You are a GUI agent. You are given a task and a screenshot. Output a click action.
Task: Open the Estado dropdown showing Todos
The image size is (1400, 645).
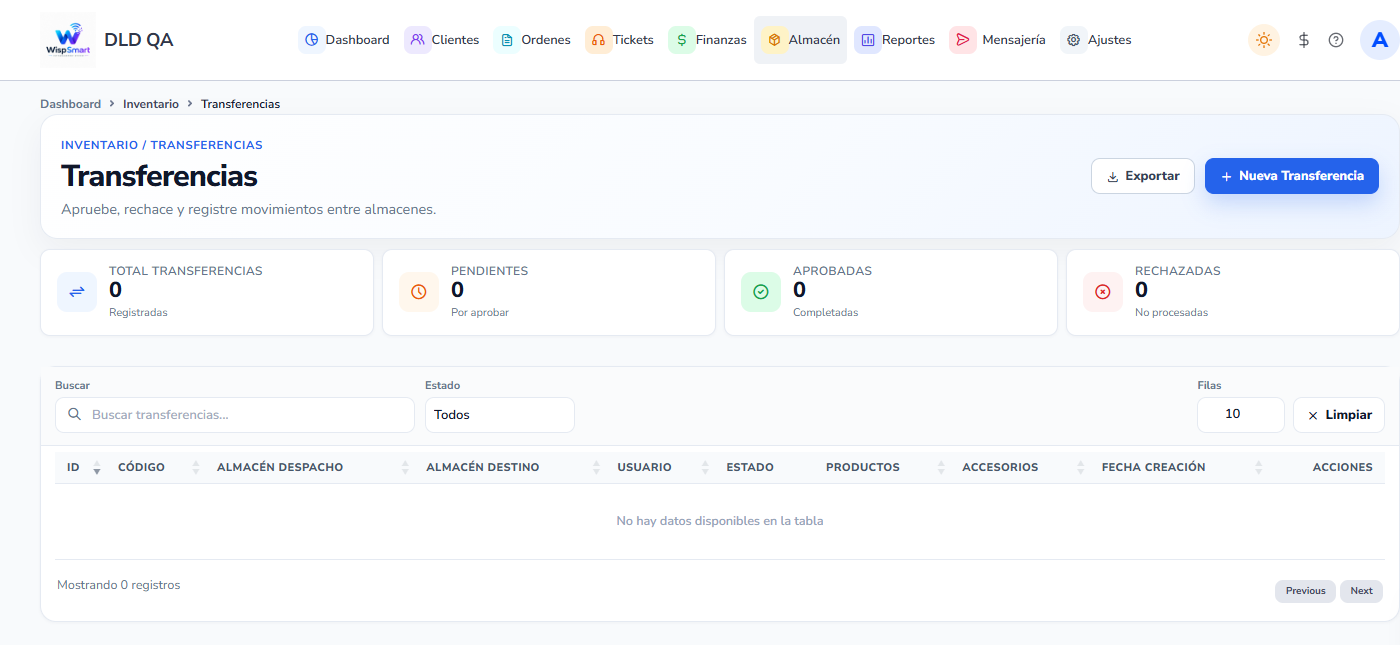[500, 415]
